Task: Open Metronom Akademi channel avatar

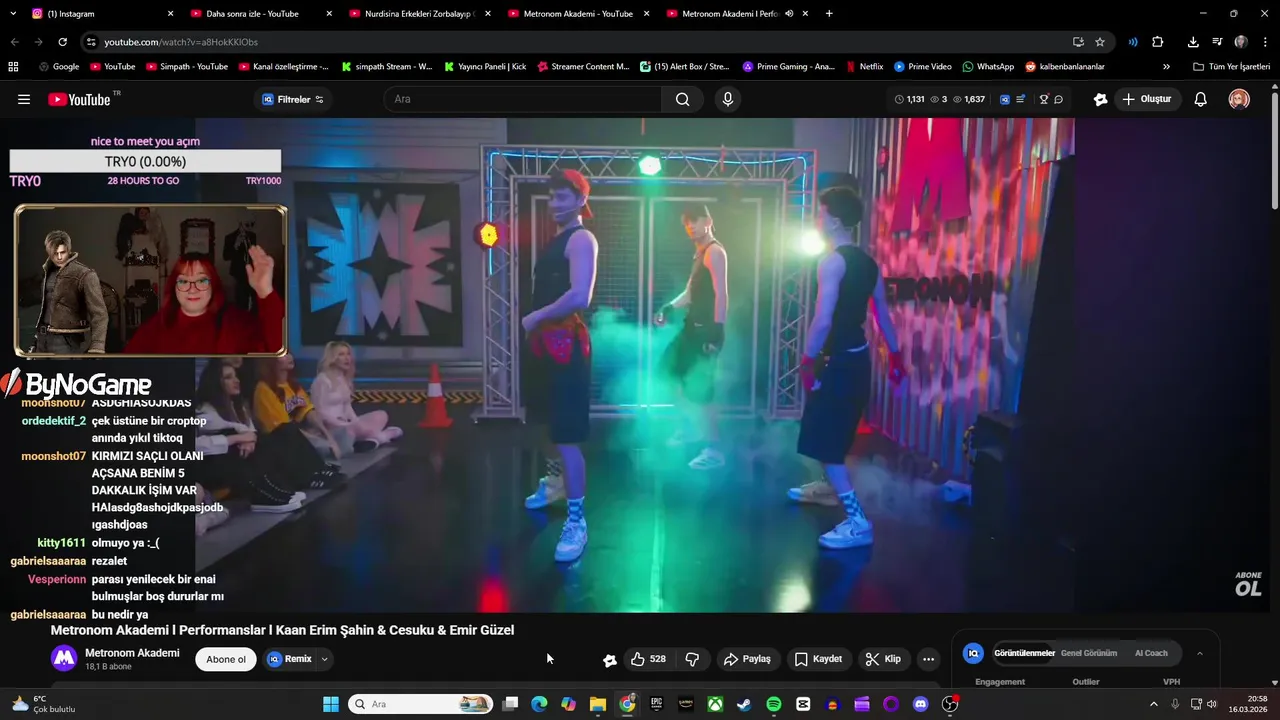Action: [x=64, y=658]
